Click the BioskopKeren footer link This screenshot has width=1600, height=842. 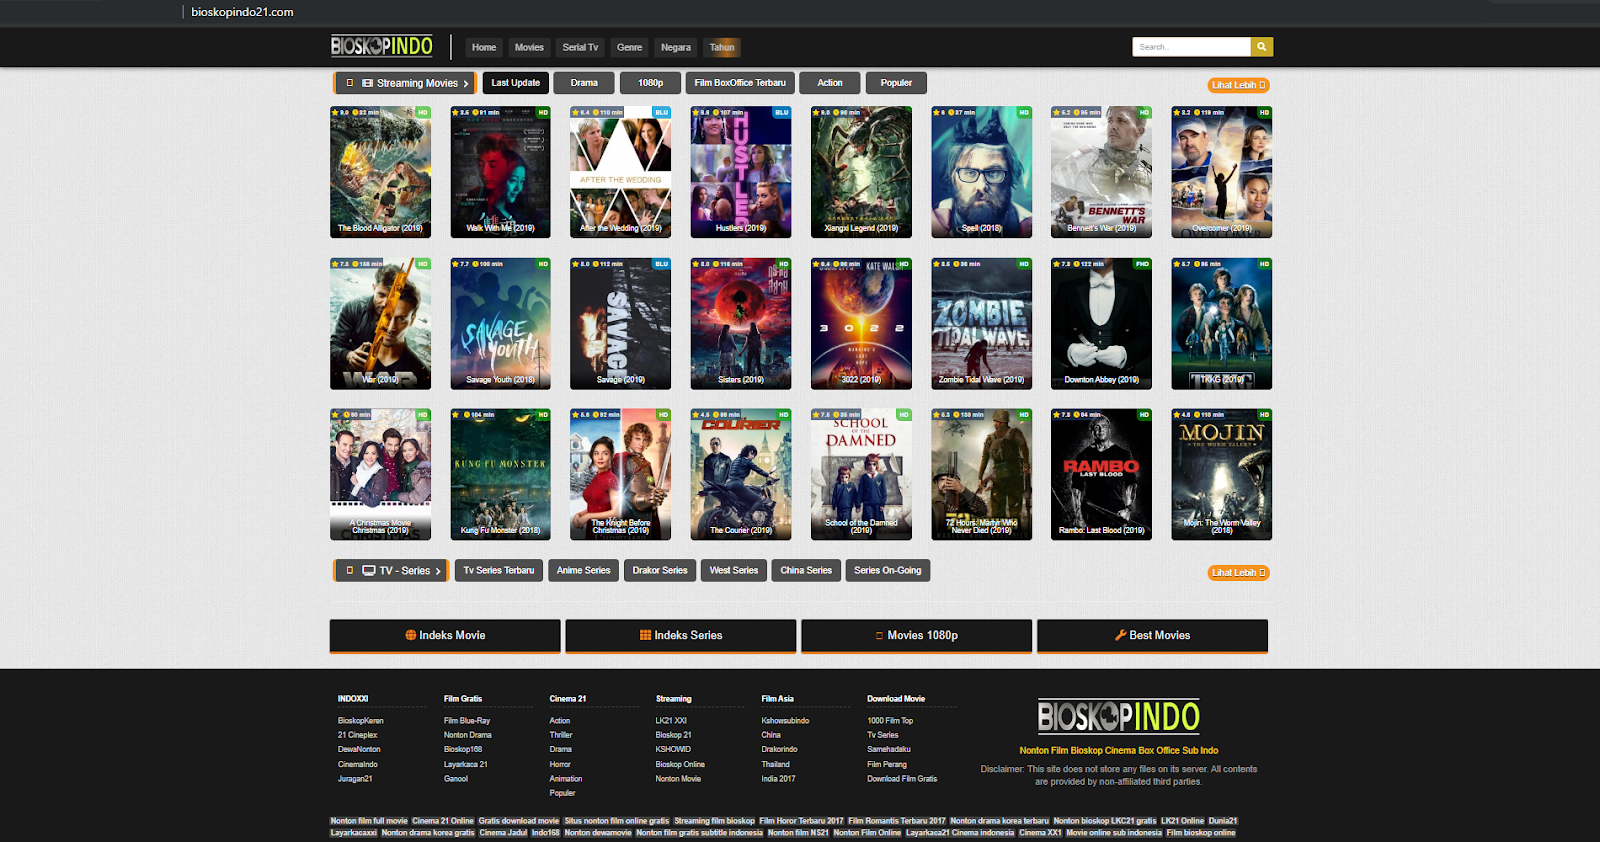(x=361, y=720)
